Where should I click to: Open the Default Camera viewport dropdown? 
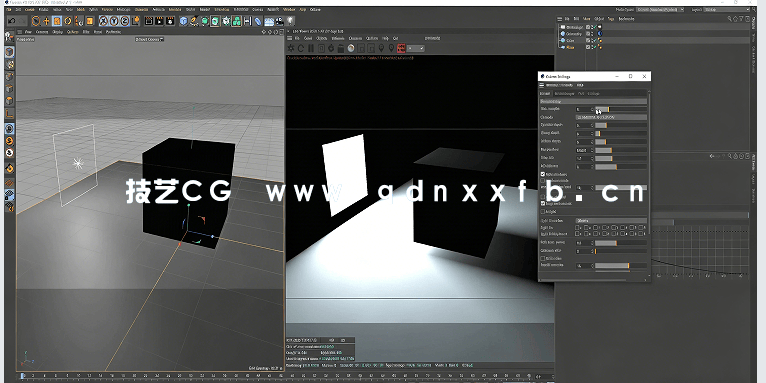click(x=149, y=39)
